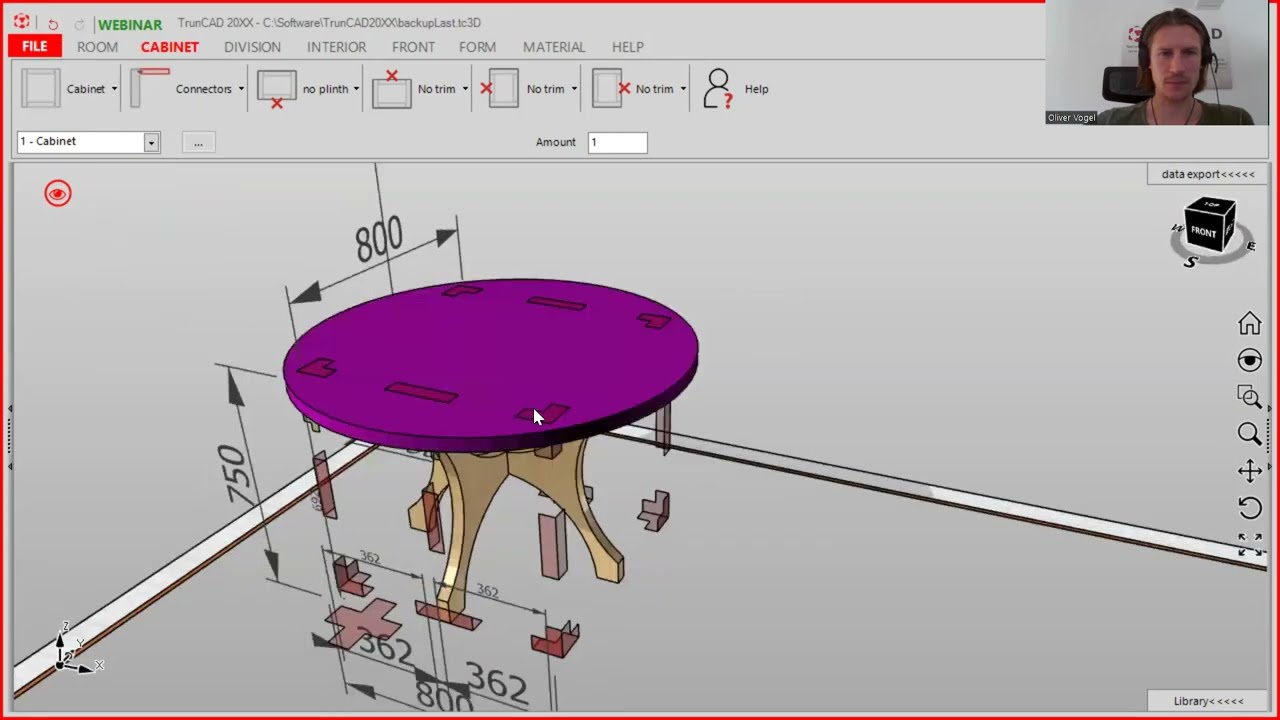This screenshot has height=720, width=1280.
Task: Expand the Connectors dropdown arrow
Action: point(241,89)
